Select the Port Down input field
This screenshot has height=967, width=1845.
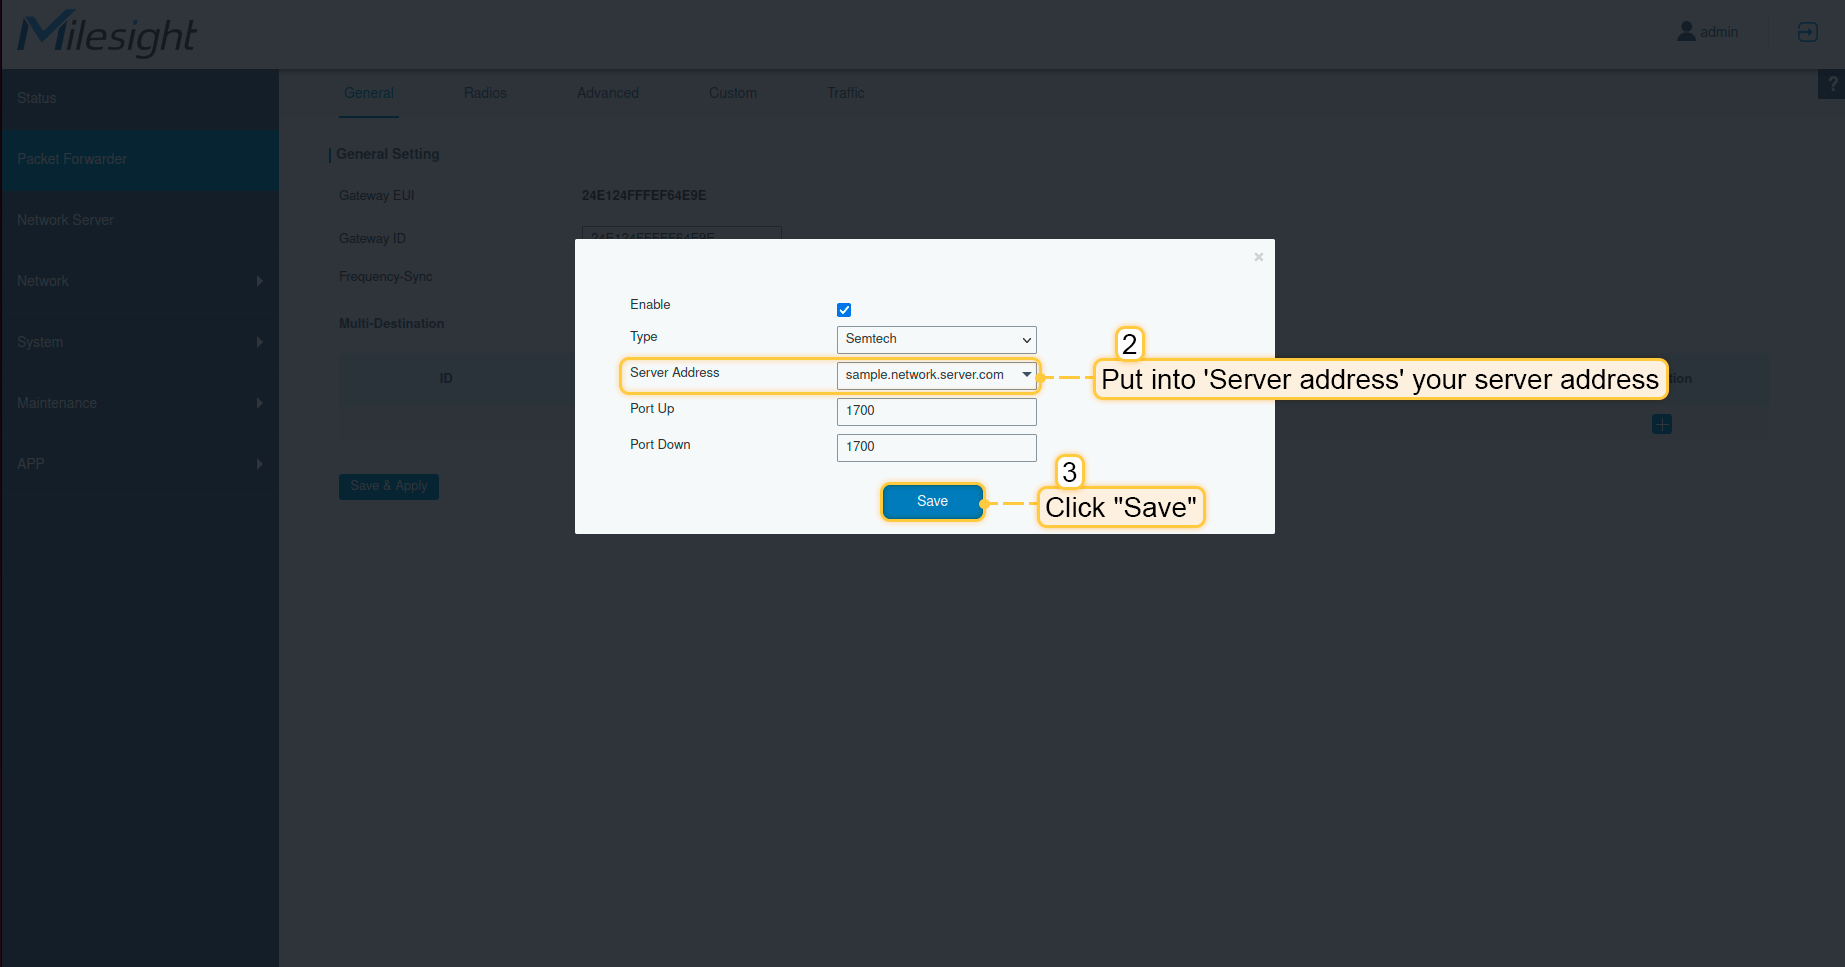936,447
